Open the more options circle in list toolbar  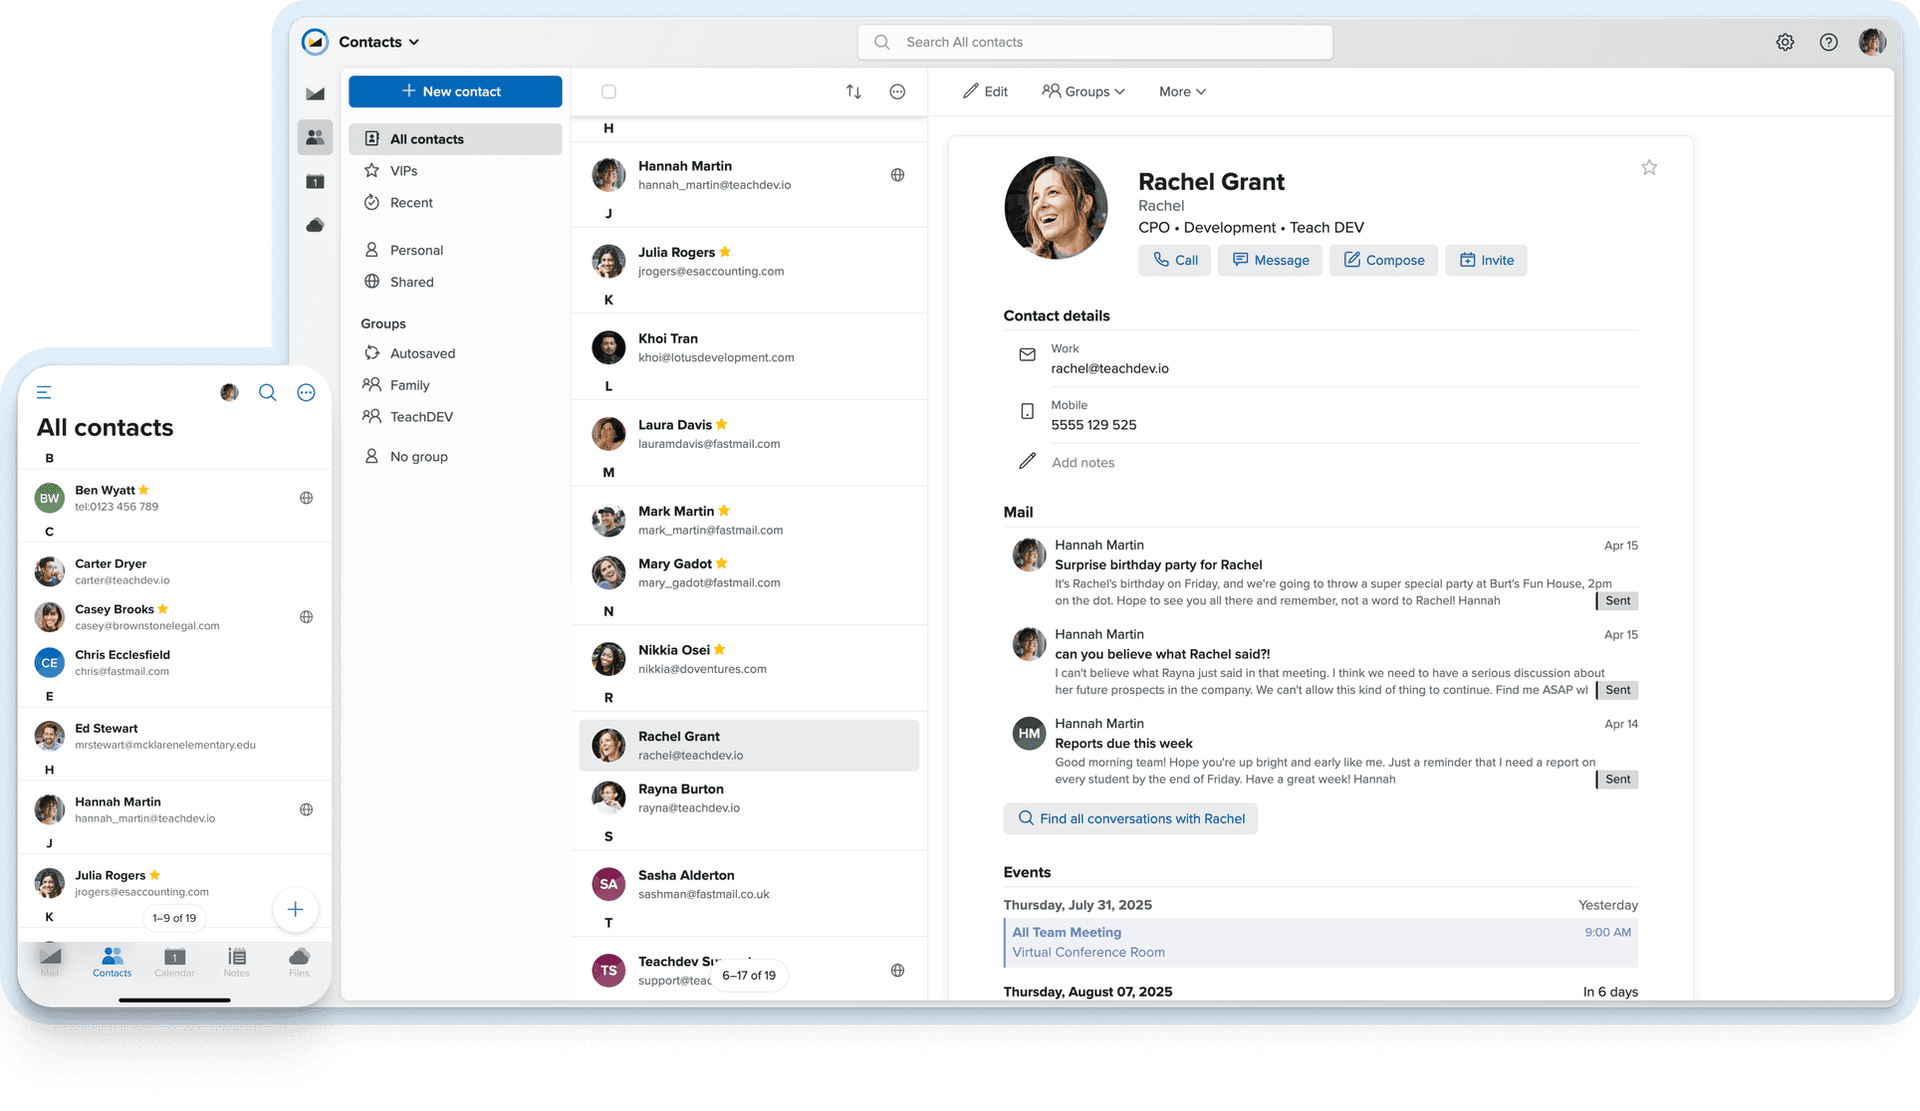pyautogui.click(x=898, y=91)
